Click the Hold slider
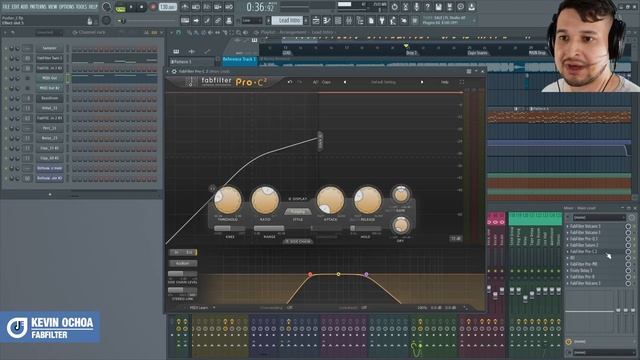The height and width of the screenshot is (360, 640). (x=365, y=229)
